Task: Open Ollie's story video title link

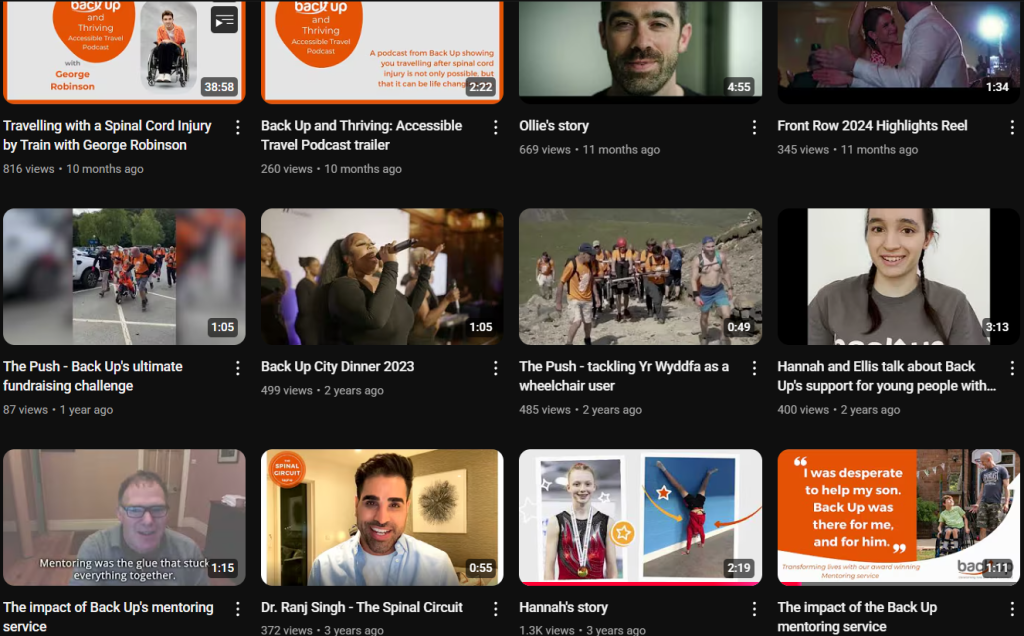Action: (554, 126)
